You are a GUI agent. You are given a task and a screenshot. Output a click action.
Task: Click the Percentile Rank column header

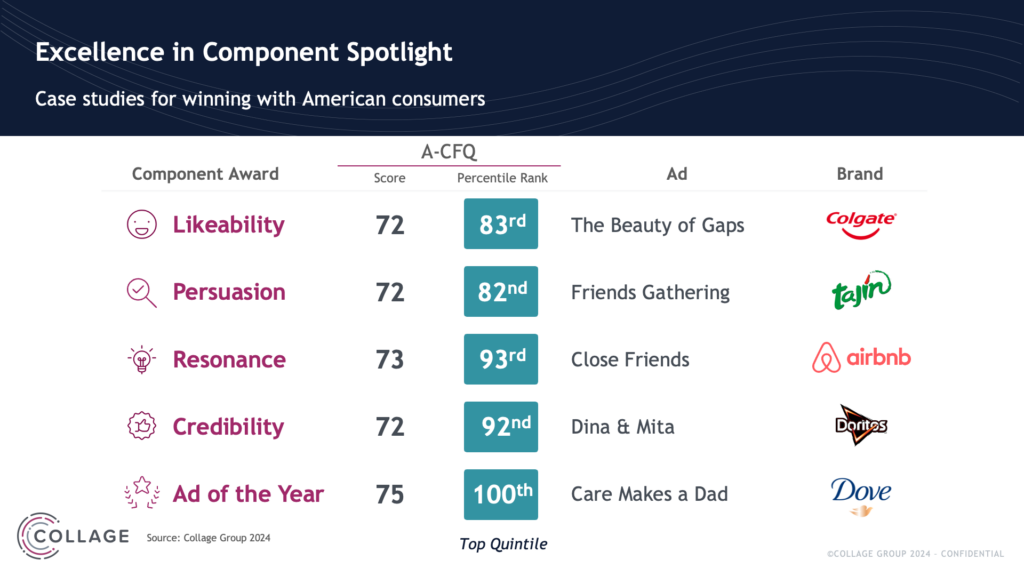pyautogui.click(x=502, y=178)
